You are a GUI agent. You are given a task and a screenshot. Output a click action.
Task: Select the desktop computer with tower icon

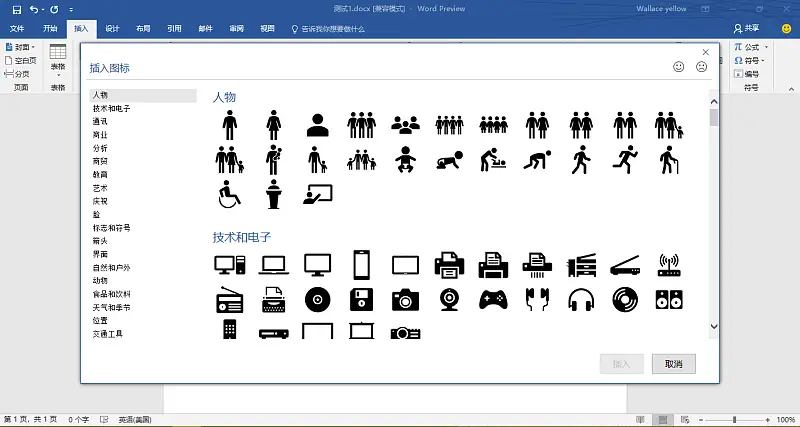tap(230, 265)
